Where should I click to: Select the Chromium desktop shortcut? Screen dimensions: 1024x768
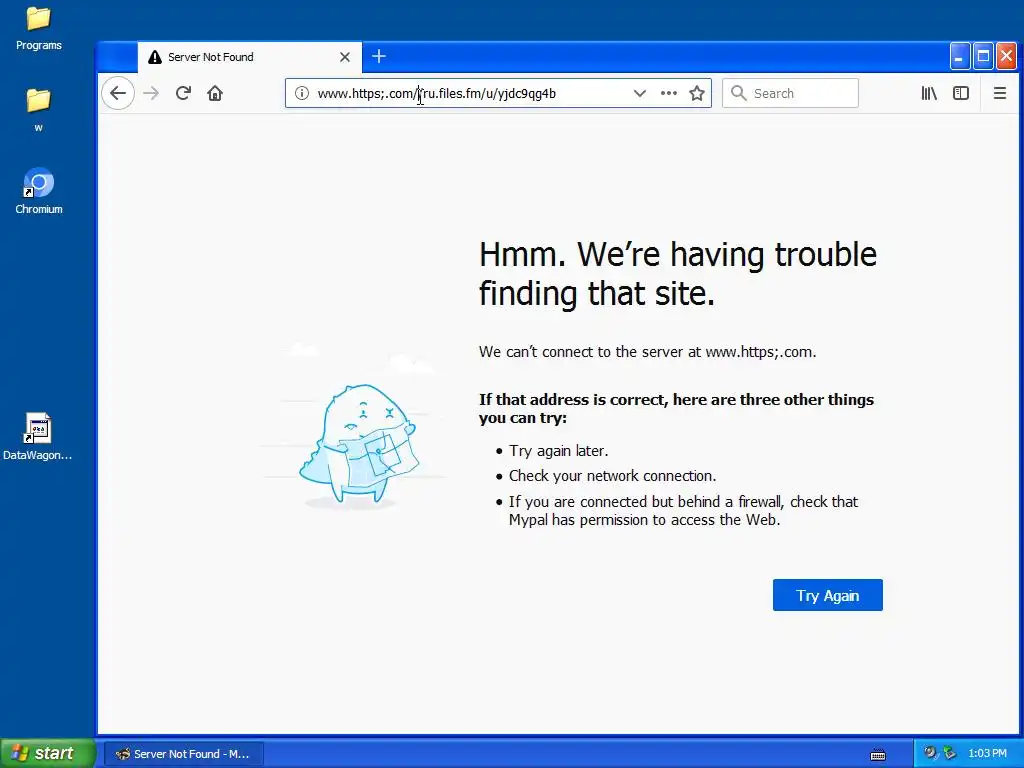(x=39, y=191)
